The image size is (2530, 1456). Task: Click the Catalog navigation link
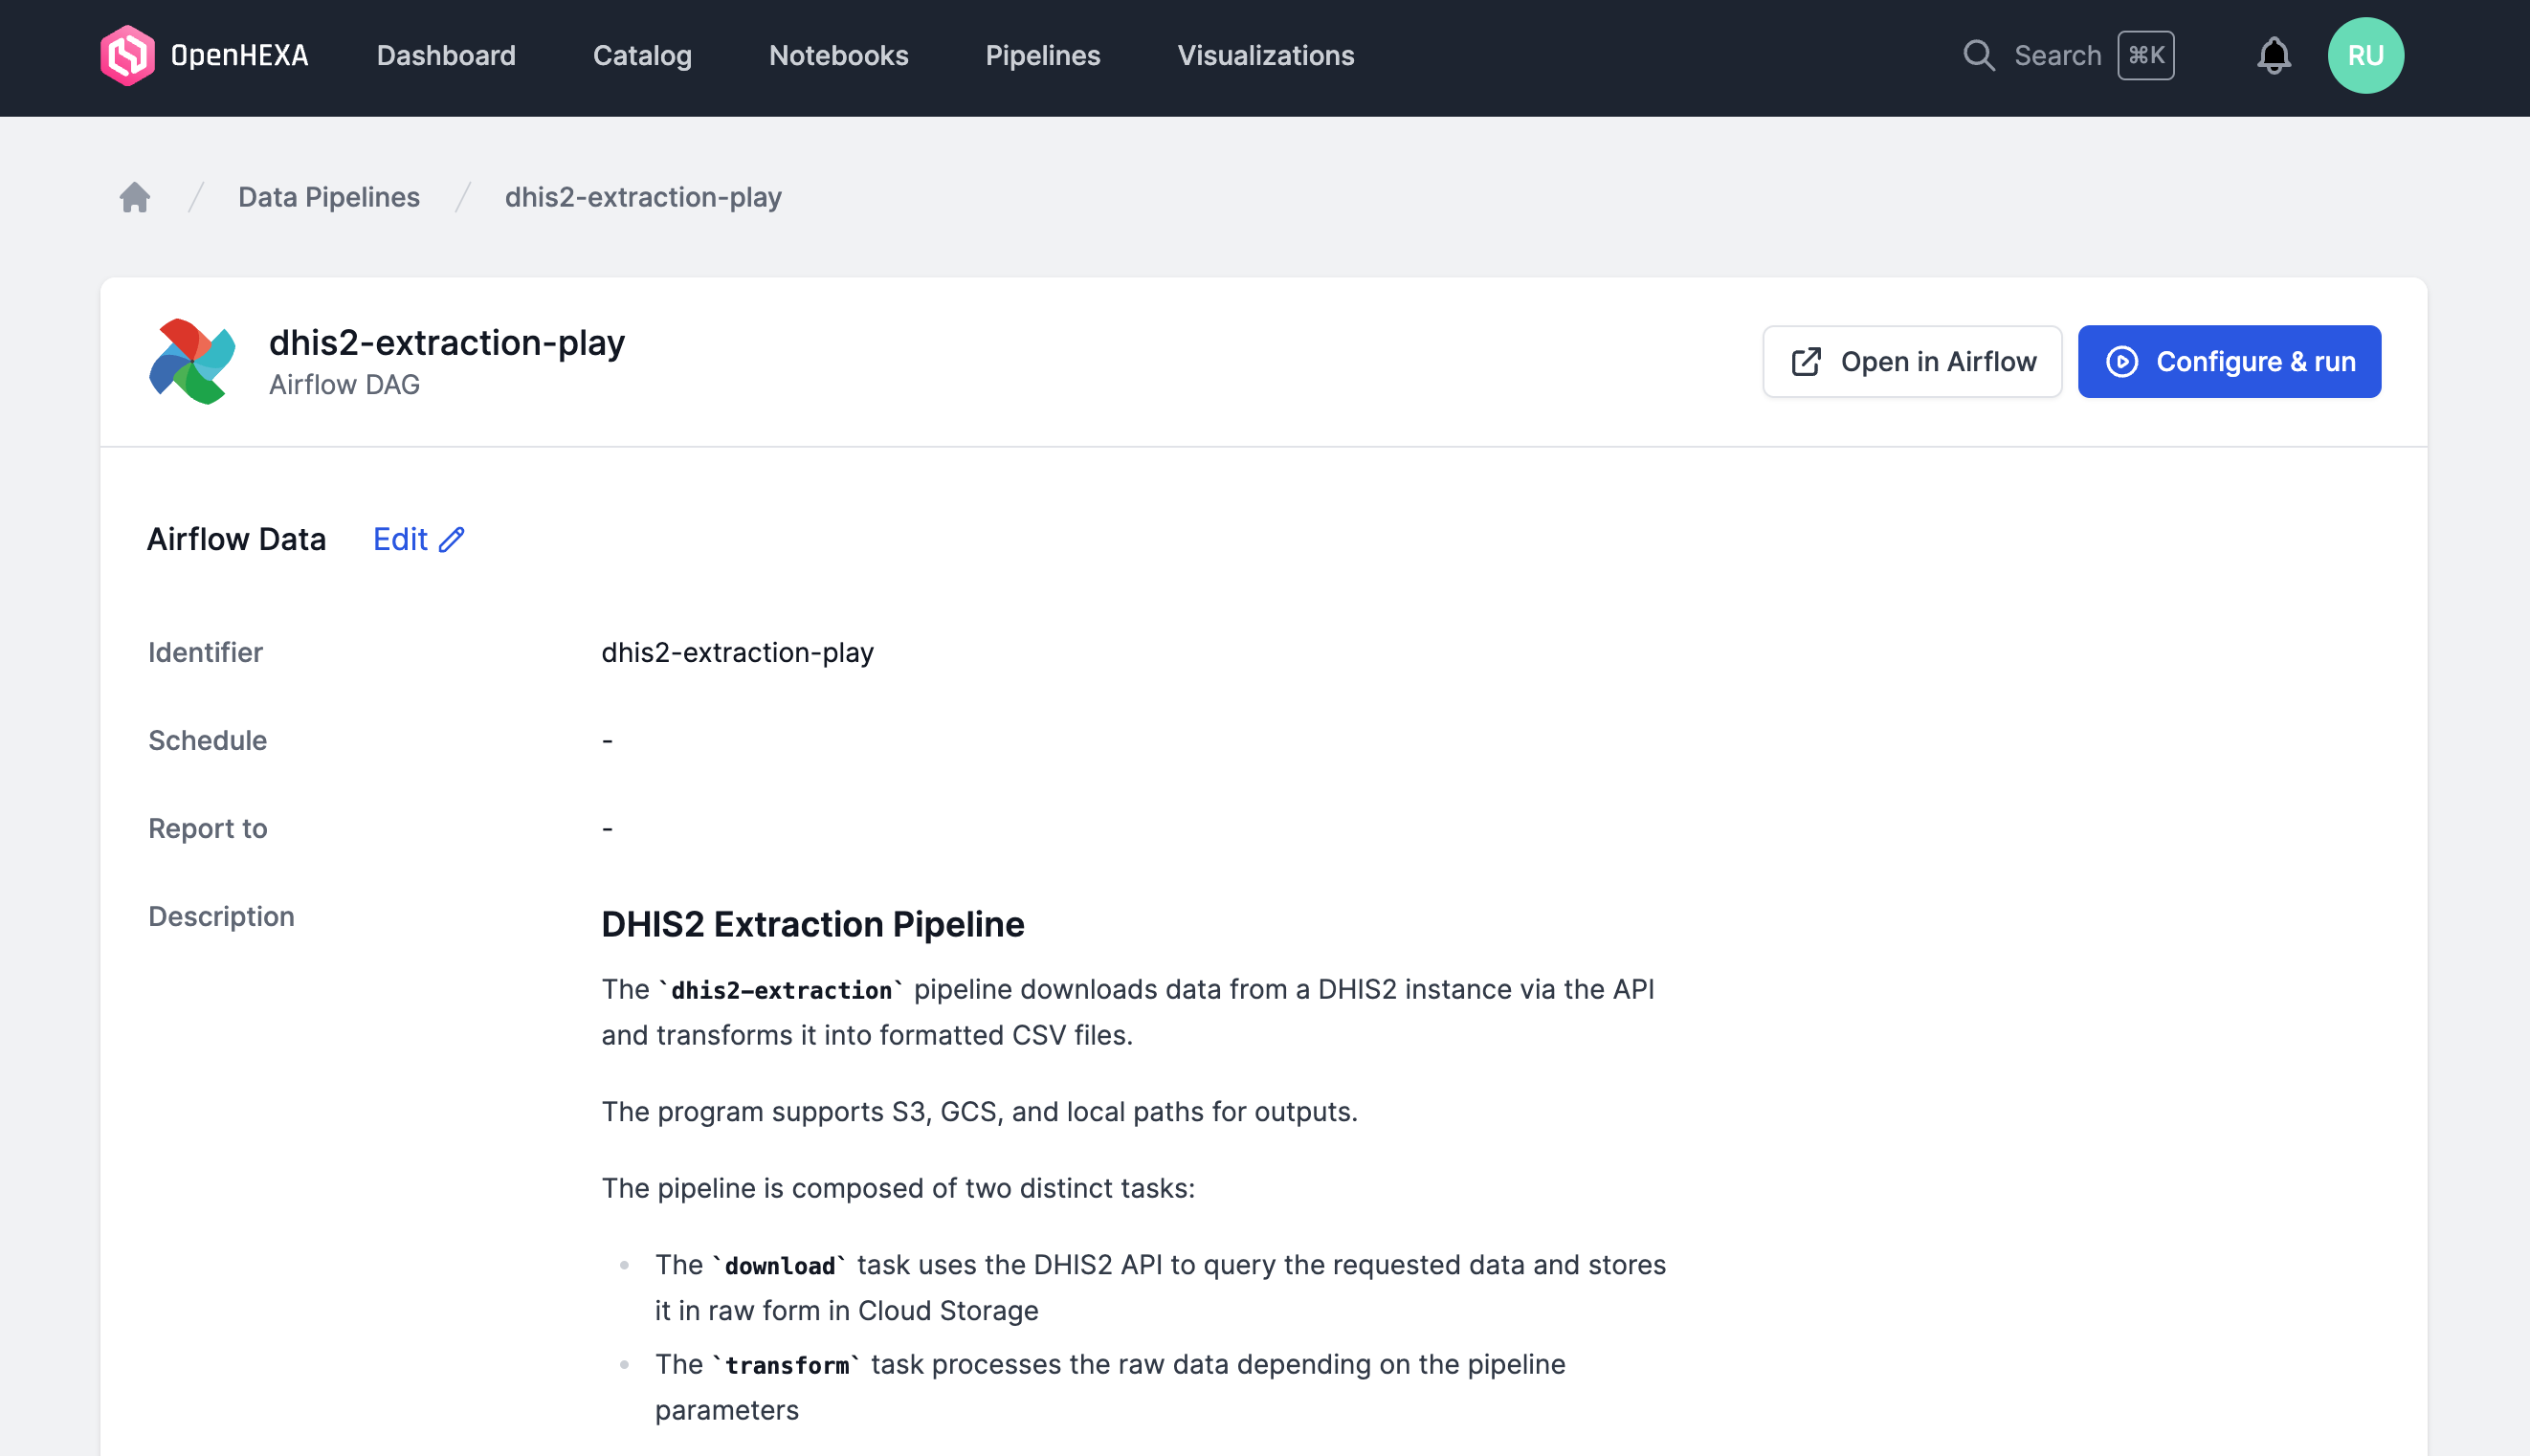pyautogui.click(x=641, y=54)
